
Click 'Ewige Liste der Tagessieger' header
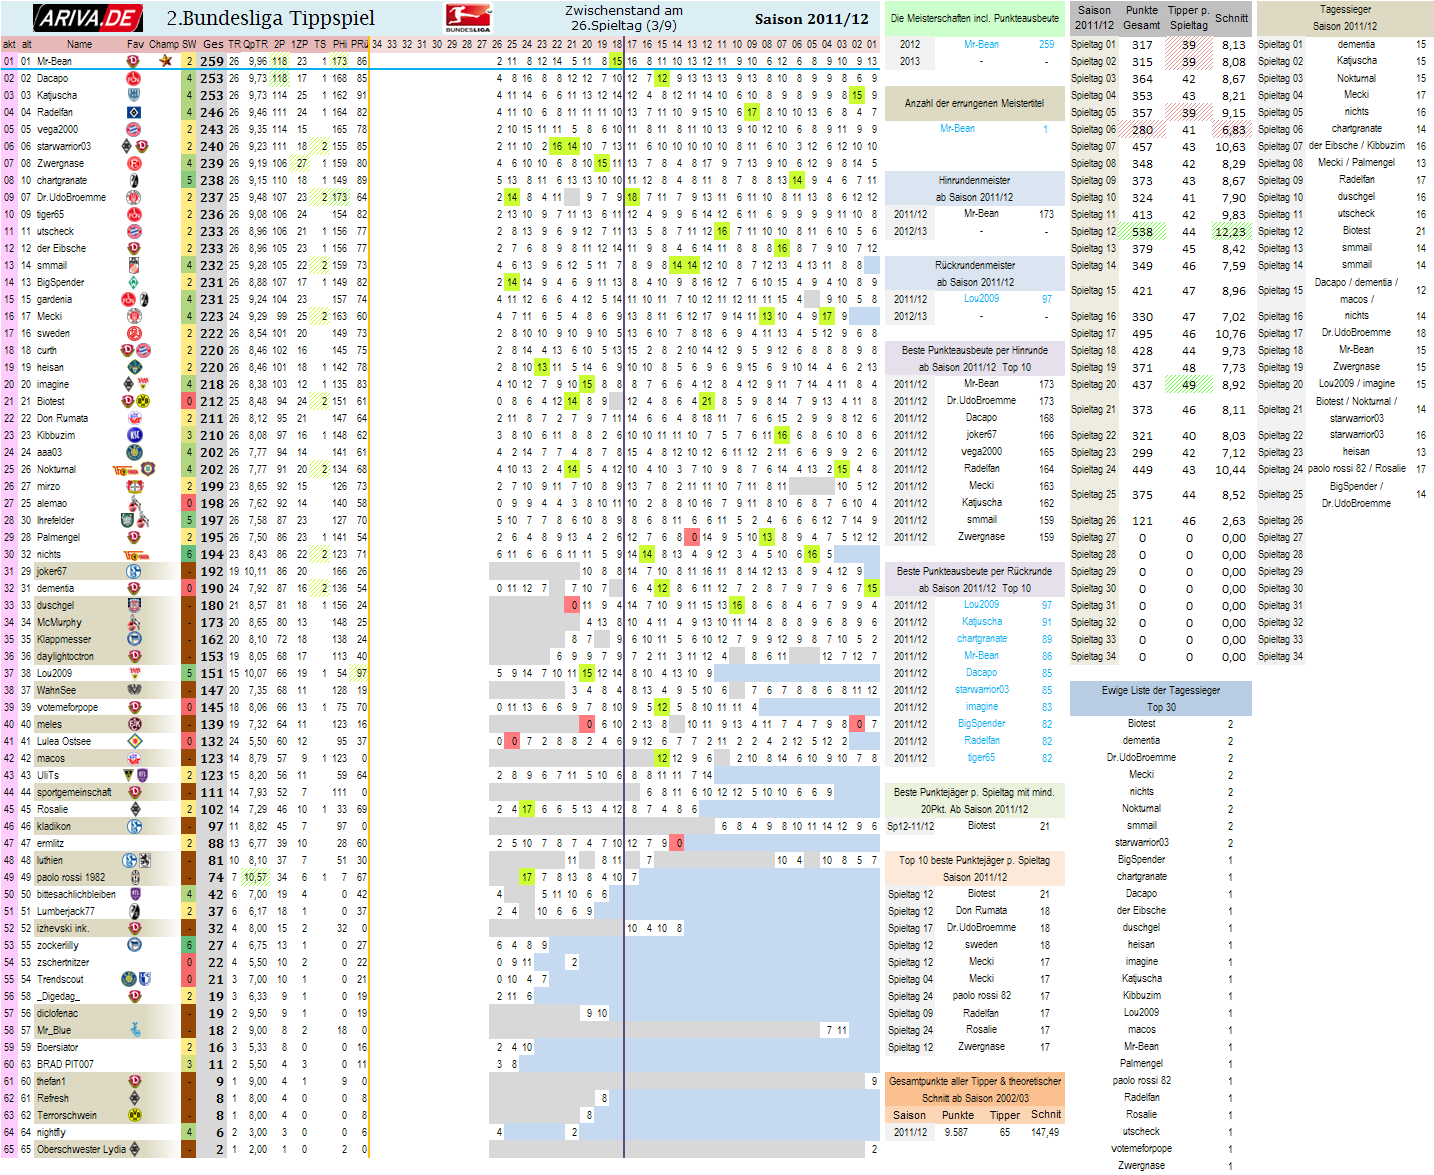[x=1161, y=698]
